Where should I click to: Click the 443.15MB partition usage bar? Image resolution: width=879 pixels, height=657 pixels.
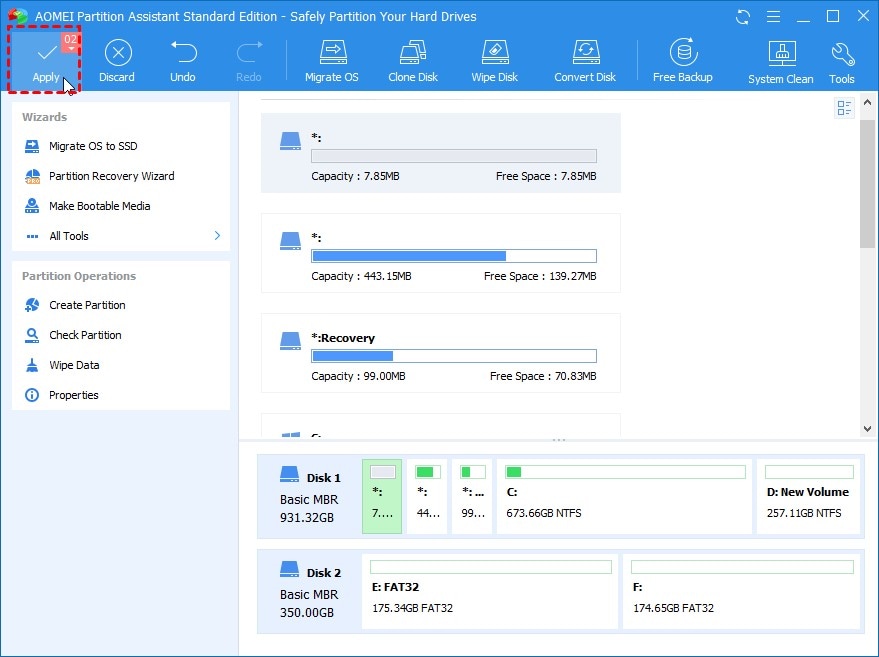click(454, 256)
